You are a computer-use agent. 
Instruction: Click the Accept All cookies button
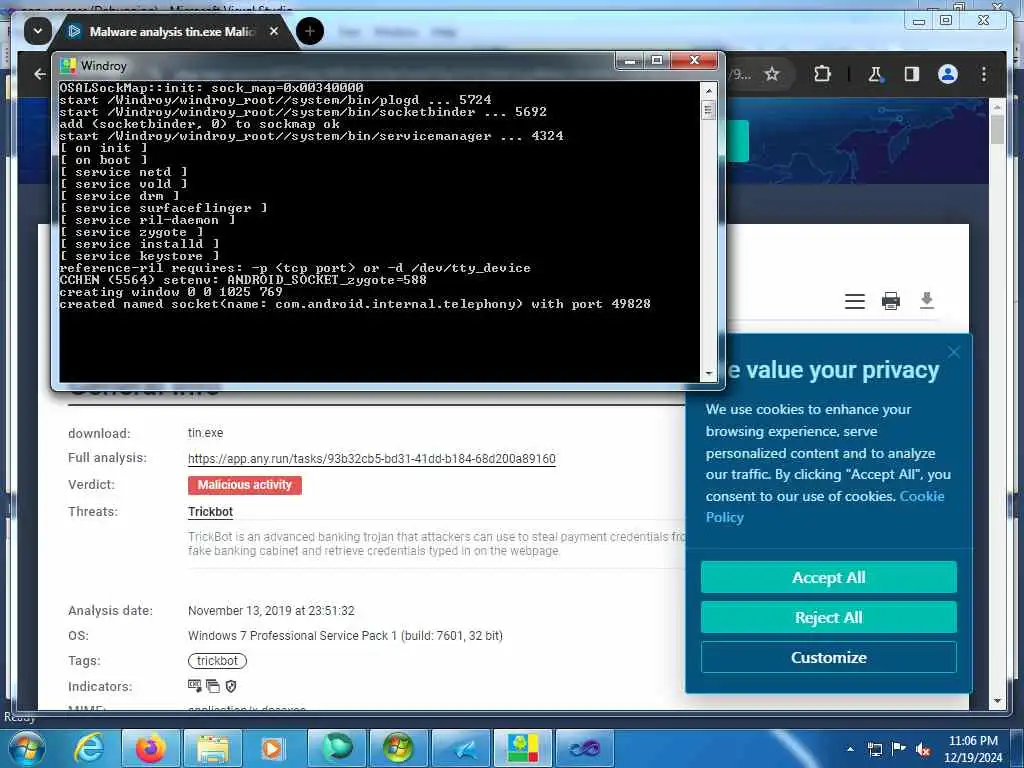point(829,577)
